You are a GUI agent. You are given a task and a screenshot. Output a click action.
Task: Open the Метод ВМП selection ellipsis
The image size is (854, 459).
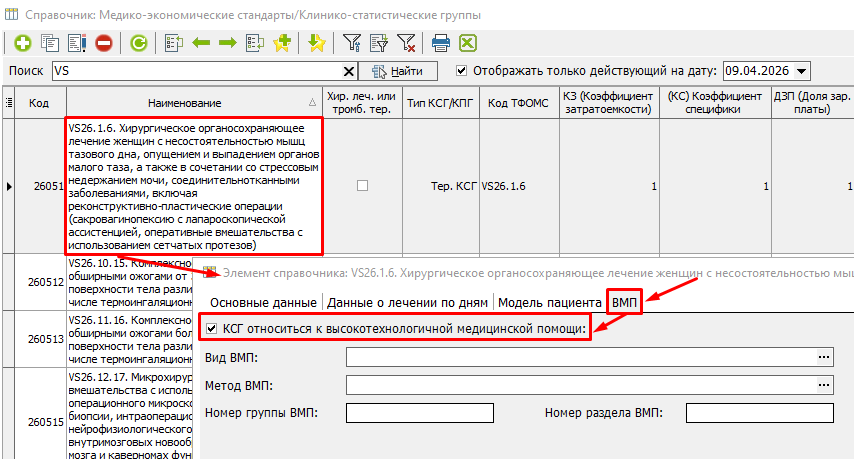(824, 385)
